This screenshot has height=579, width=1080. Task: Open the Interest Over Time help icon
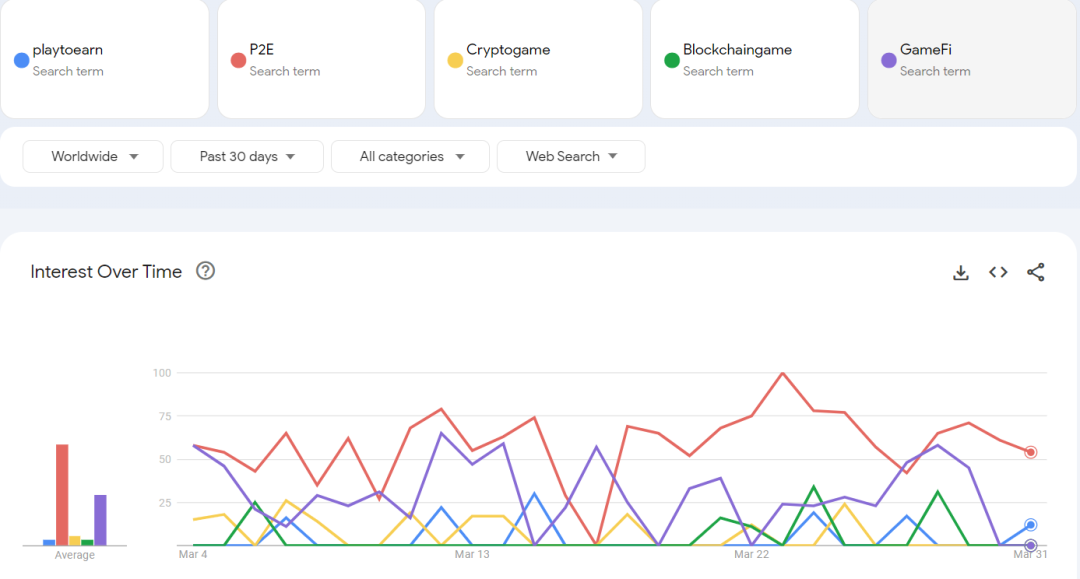[206, 271]
